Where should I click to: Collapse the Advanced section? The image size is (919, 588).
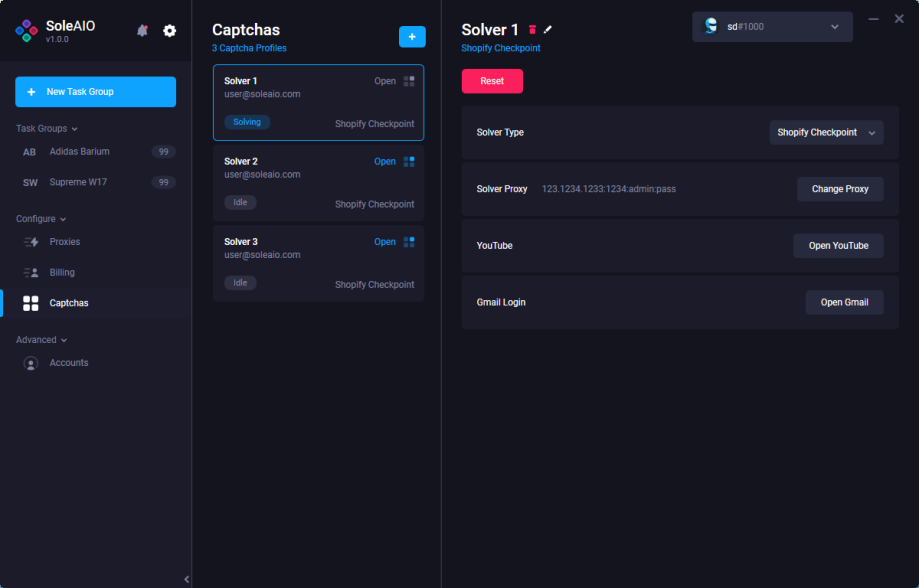coord(41,340)
